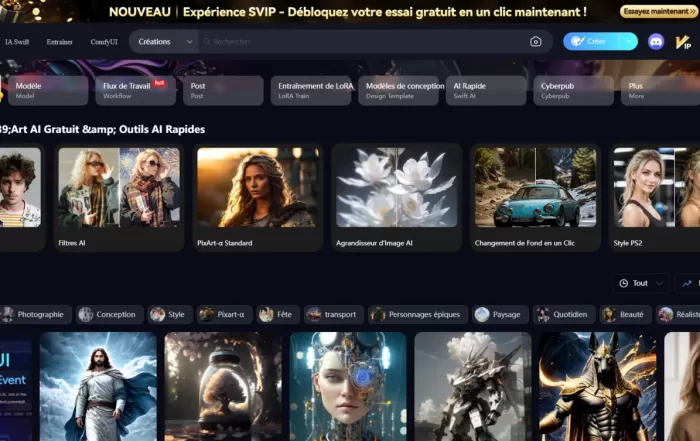The image size is (700, 441).
Task: Open Entraînement de LoRA tab
Action: tap(310, 90)
